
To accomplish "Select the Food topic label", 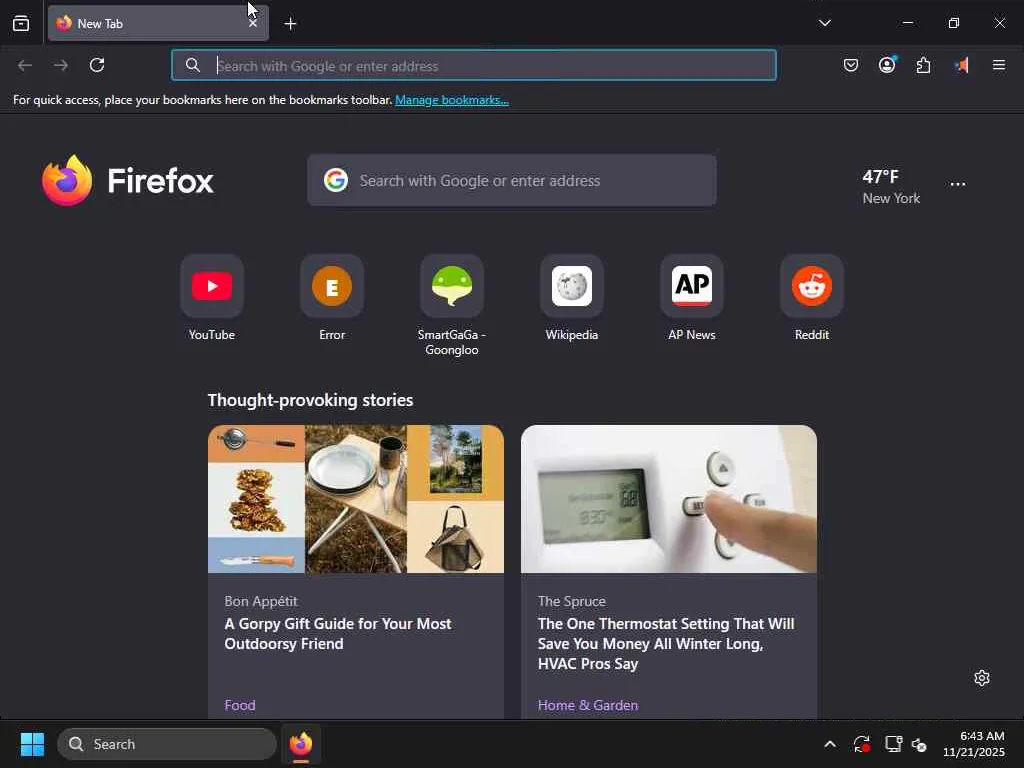I will (x=240, y=705).
